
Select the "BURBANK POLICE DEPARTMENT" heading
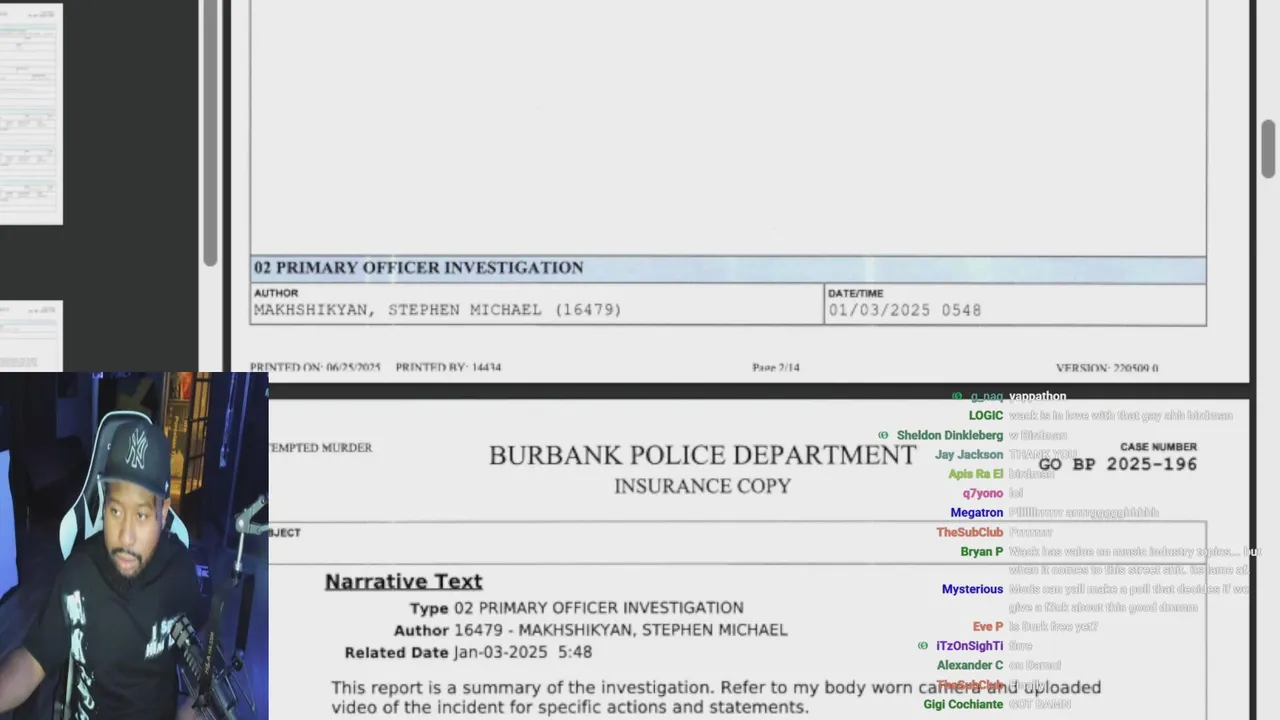702,455
